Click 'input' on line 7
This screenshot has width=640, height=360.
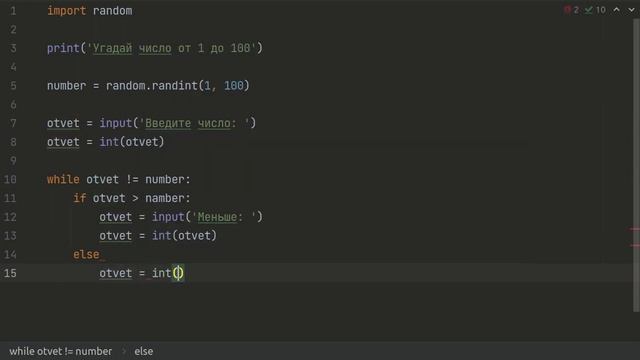[116, 123]
